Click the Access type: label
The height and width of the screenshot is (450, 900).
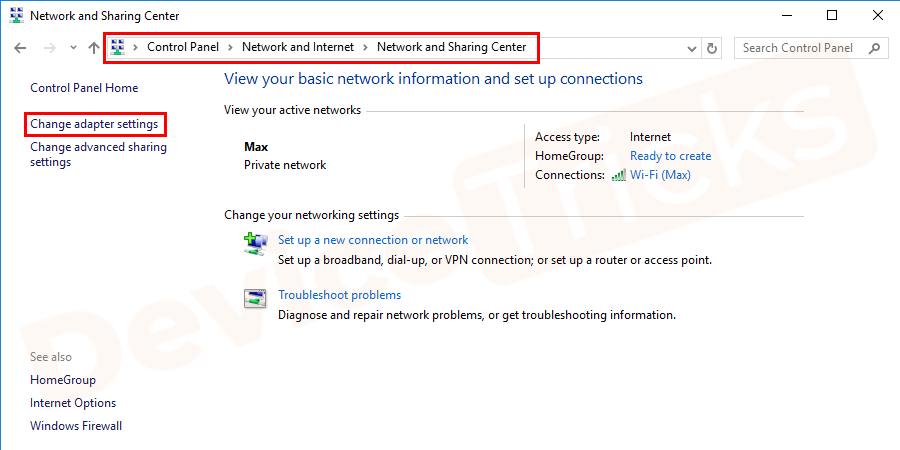coord(567,137)
